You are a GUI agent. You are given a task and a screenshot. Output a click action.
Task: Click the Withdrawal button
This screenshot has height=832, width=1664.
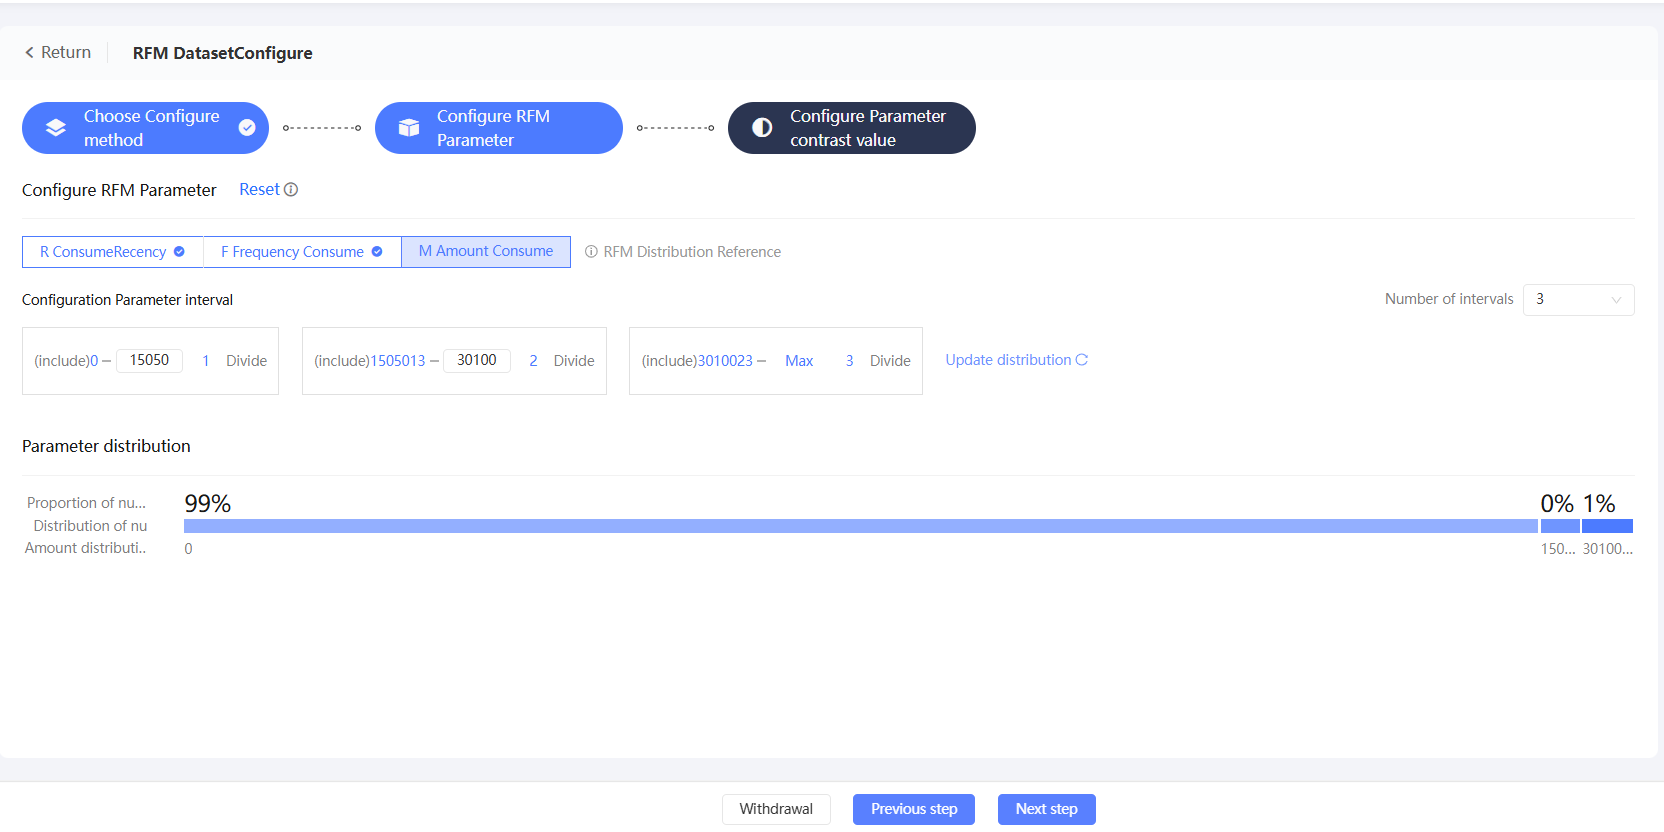pos(776,809)
